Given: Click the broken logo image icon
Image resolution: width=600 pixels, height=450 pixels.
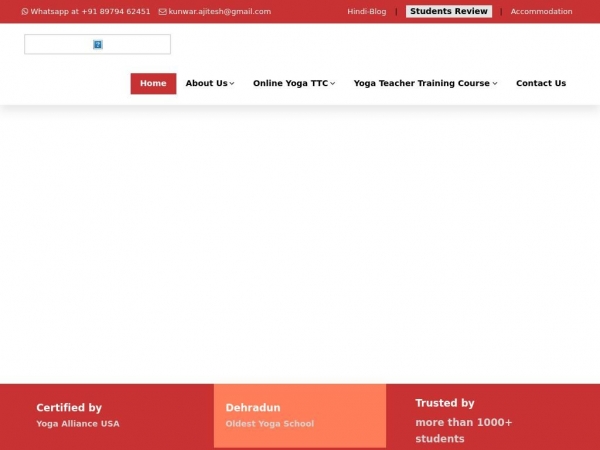Looking at the screenshot, I should click(x=98, y=44).
